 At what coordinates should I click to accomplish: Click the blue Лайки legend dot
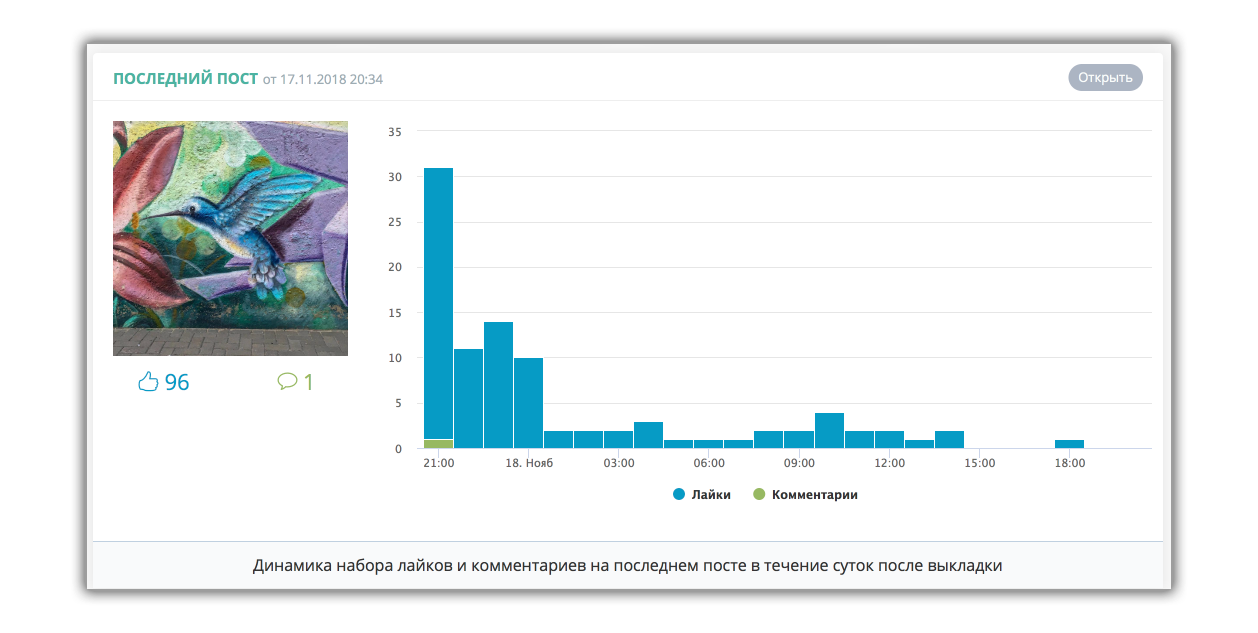pyautogui.click(x=679, y=494)
